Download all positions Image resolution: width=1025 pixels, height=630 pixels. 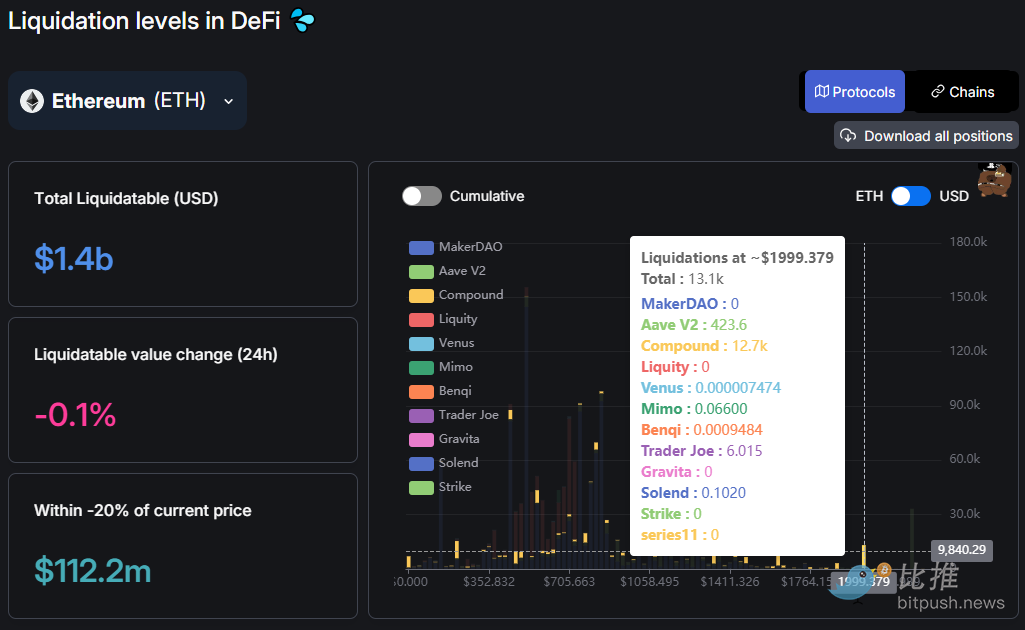coord(926,136)
